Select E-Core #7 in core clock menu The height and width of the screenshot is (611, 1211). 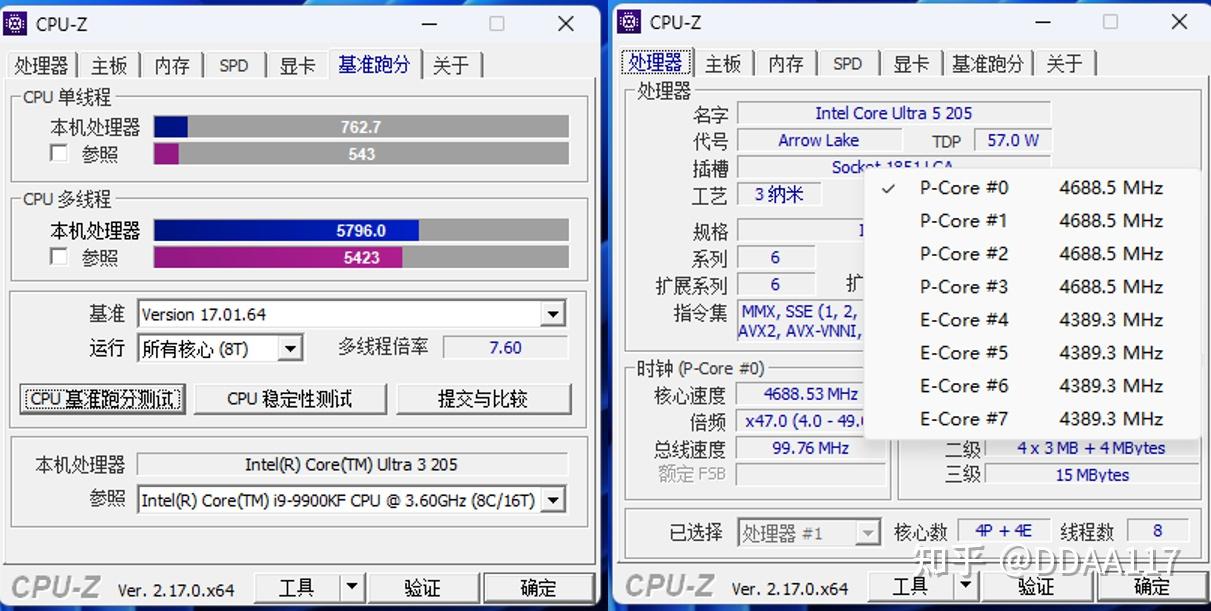[1032, 419]
